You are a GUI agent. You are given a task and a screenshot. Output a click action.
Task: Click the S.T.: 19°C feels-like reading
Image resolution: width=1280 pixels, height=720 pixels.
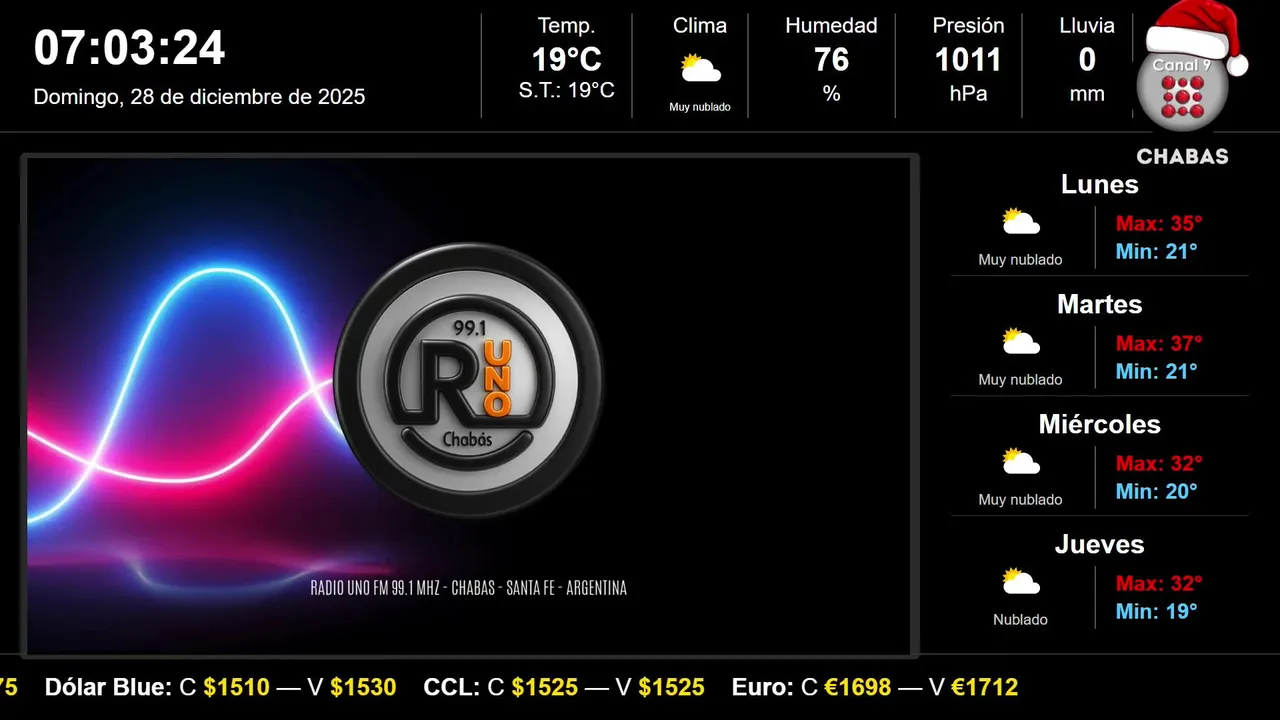click(x=566, y=91)
